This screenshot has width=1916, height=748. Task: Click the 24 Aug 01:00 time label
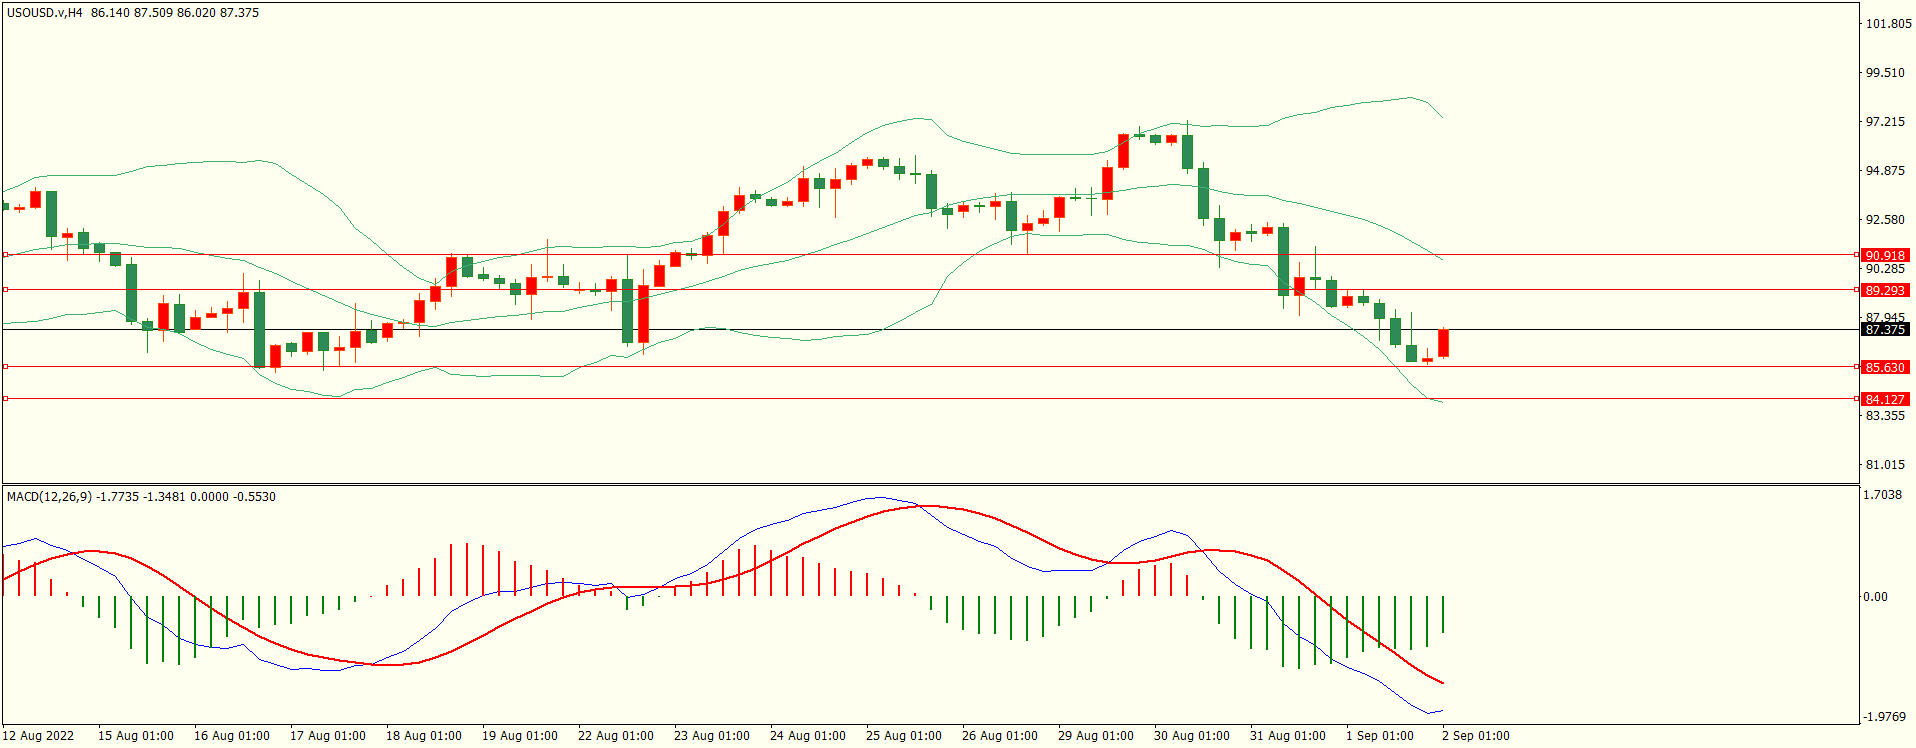(808, 736)
